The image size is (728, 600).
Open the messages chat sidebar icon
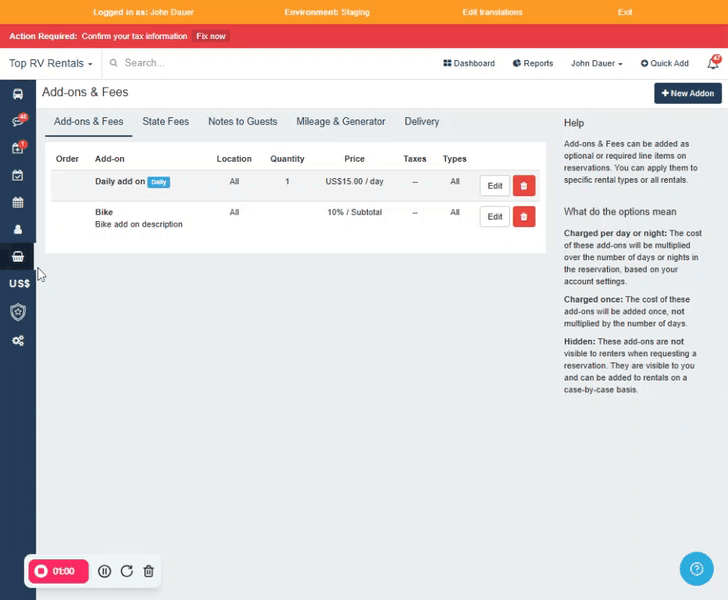18,121
